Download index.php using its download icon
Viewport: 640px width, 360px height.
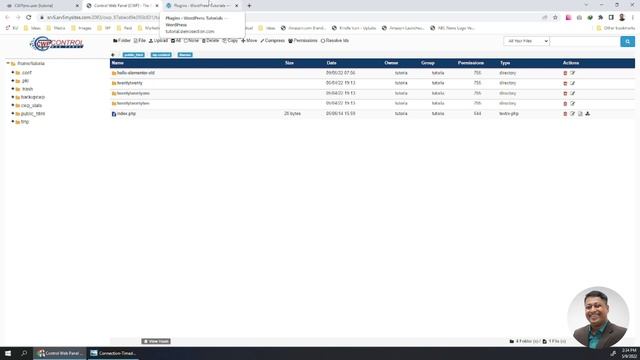point(587,114)
